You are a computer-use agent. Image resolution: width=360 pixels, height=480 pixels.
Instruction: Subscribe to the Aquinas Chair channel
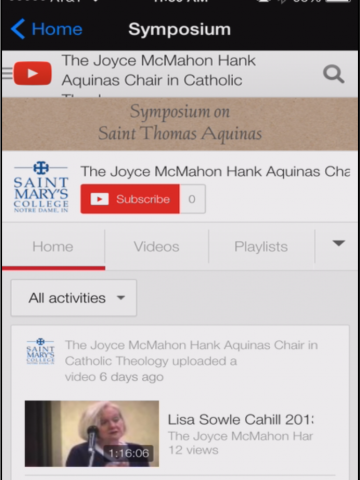pos(130,199)
